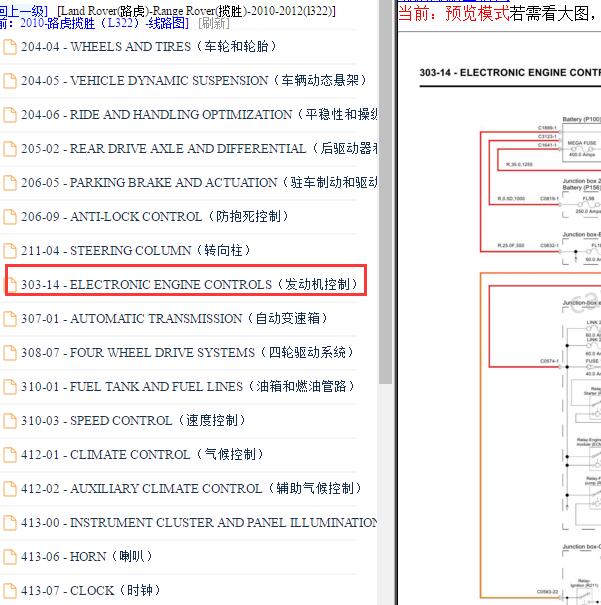The image size is (601, 605).
Task: Click document icon beside 413-00 Instrument Cluster
Action: coord(10,523)
